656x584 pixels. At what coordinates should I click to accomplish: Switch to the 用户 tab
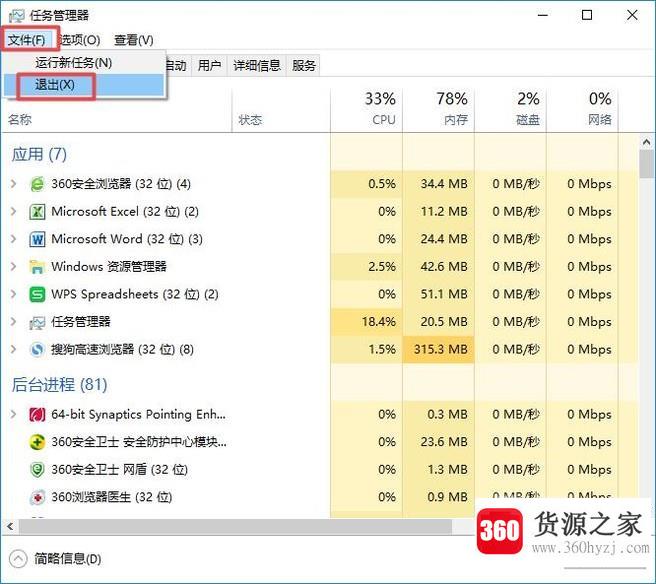(209, 66)
